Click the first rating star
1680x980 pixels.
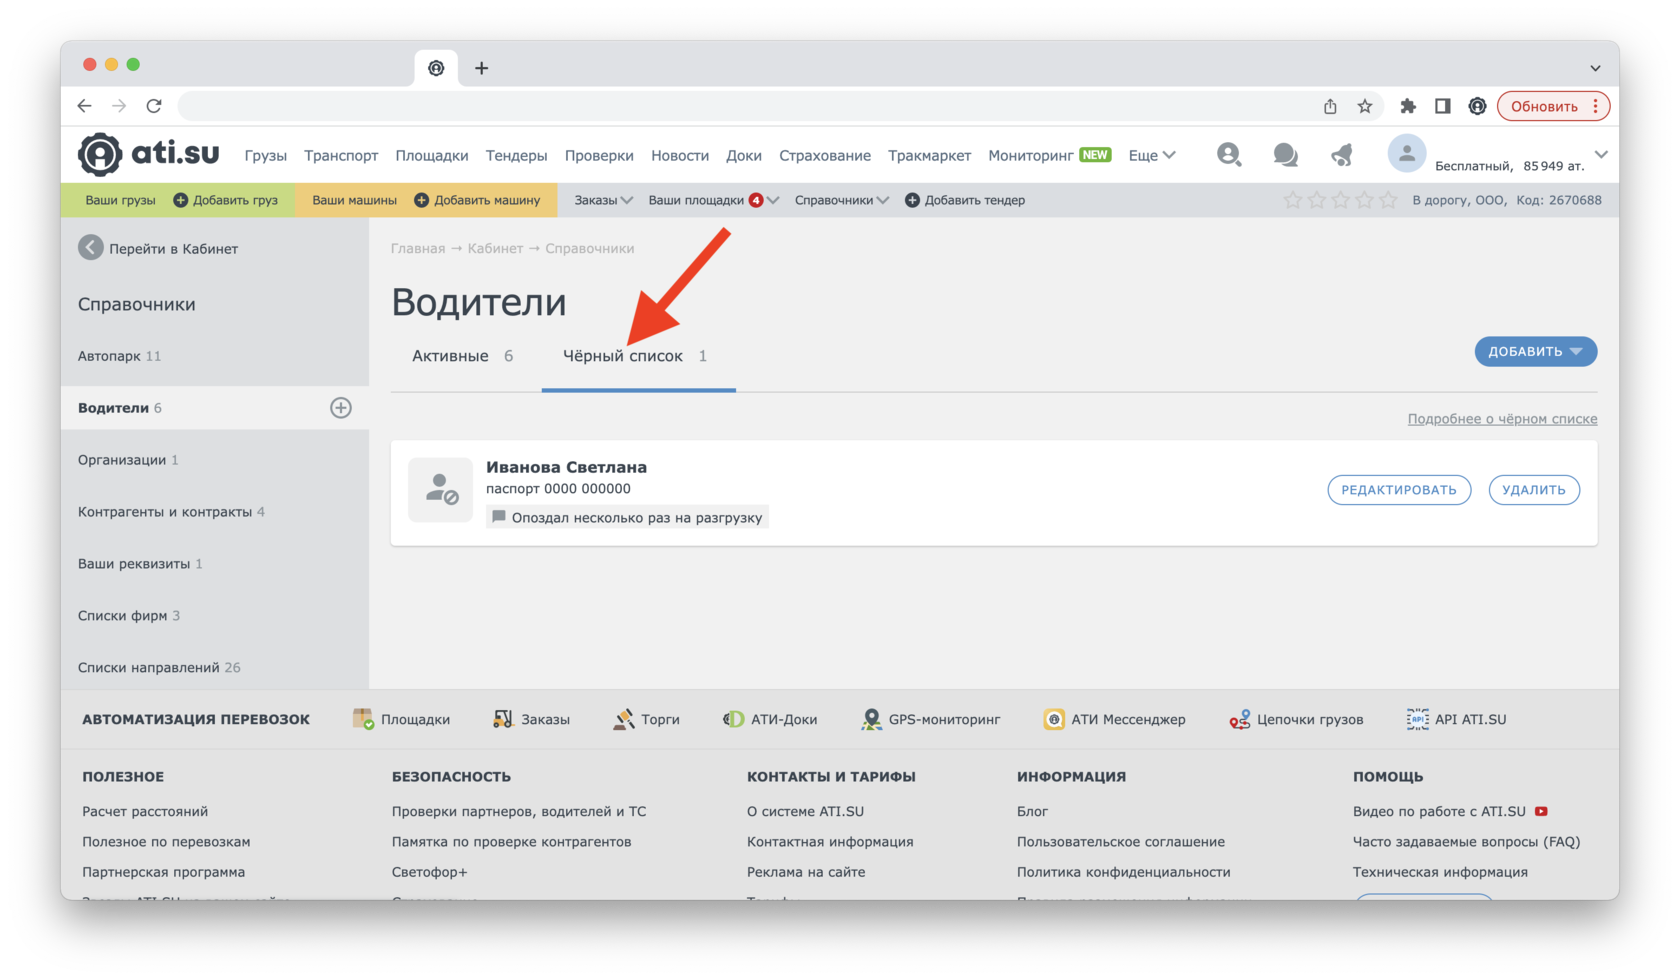click(x=1293, y=200)
